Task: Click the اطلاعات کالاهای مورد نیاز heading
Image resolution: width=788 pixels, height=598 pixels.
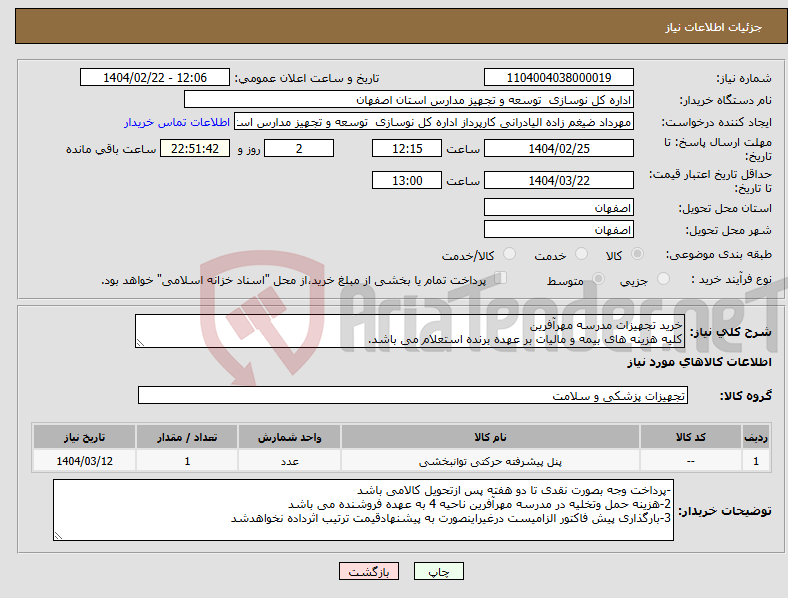Action: pos(699,362)
